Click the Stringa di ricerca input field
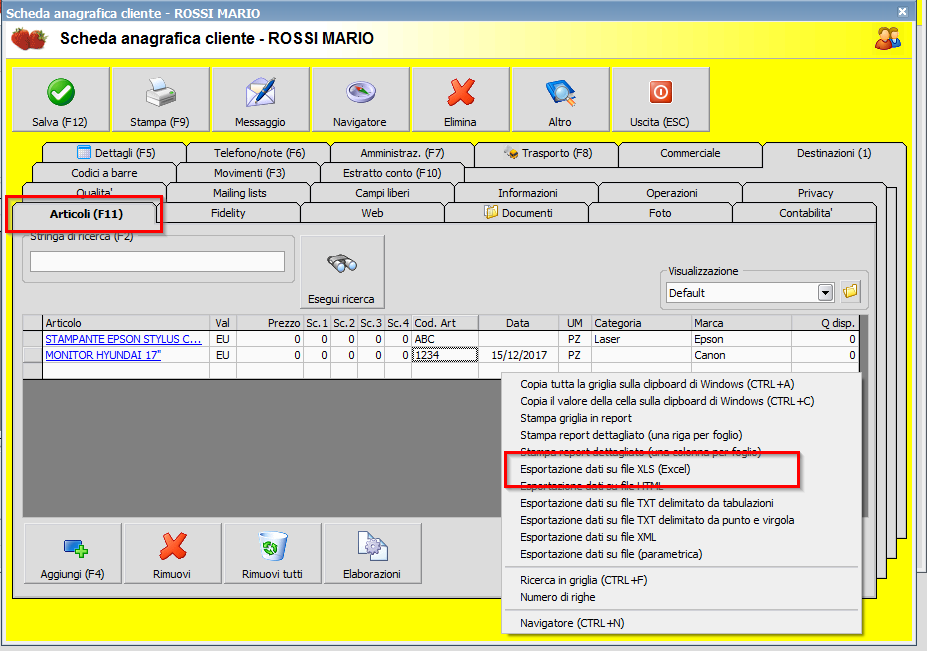Image resolution: width=927 pixels, height=651 pixels. point(157,261)
